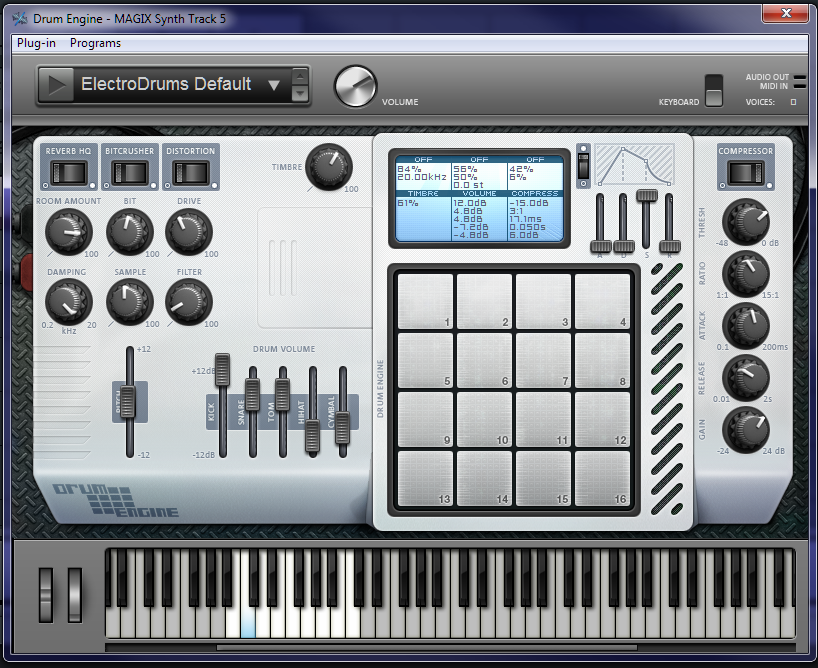818x668 pixels.
Task: Click the CYMBAL volume fader
Action: (x=342, y=427)
